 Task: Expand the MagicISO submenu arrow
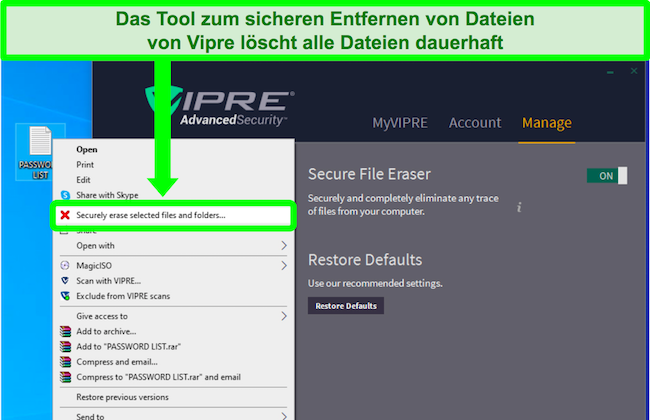pos(284,265)
